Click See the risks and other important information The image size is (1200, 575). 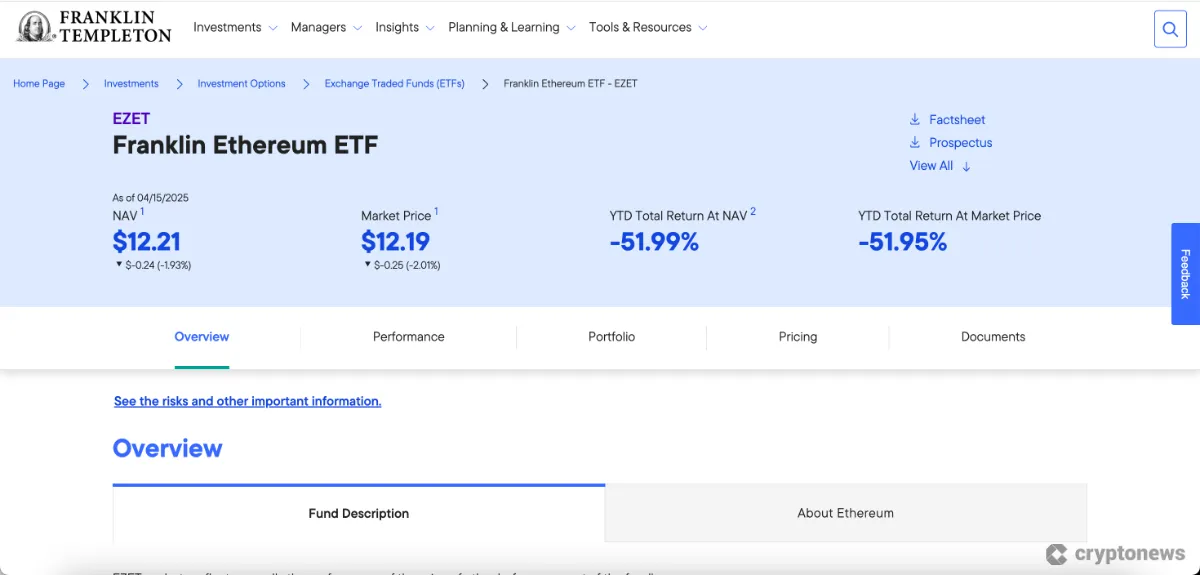(248, 401)
